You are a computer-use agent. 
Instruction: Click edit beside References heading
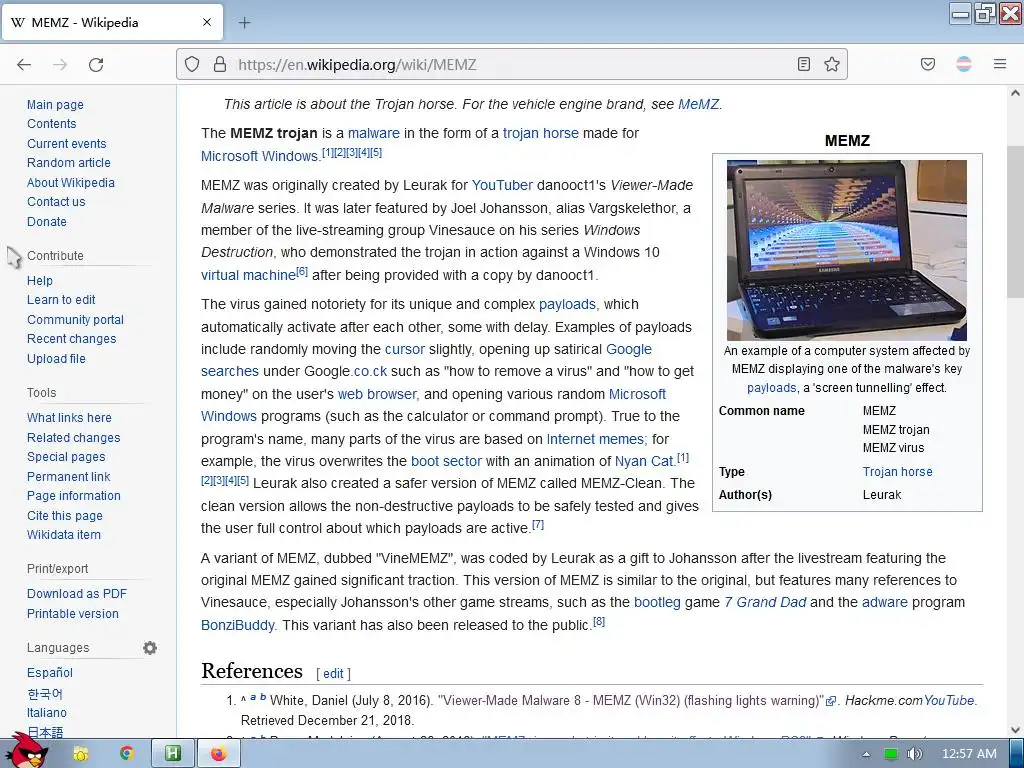[x=333, y=673]
